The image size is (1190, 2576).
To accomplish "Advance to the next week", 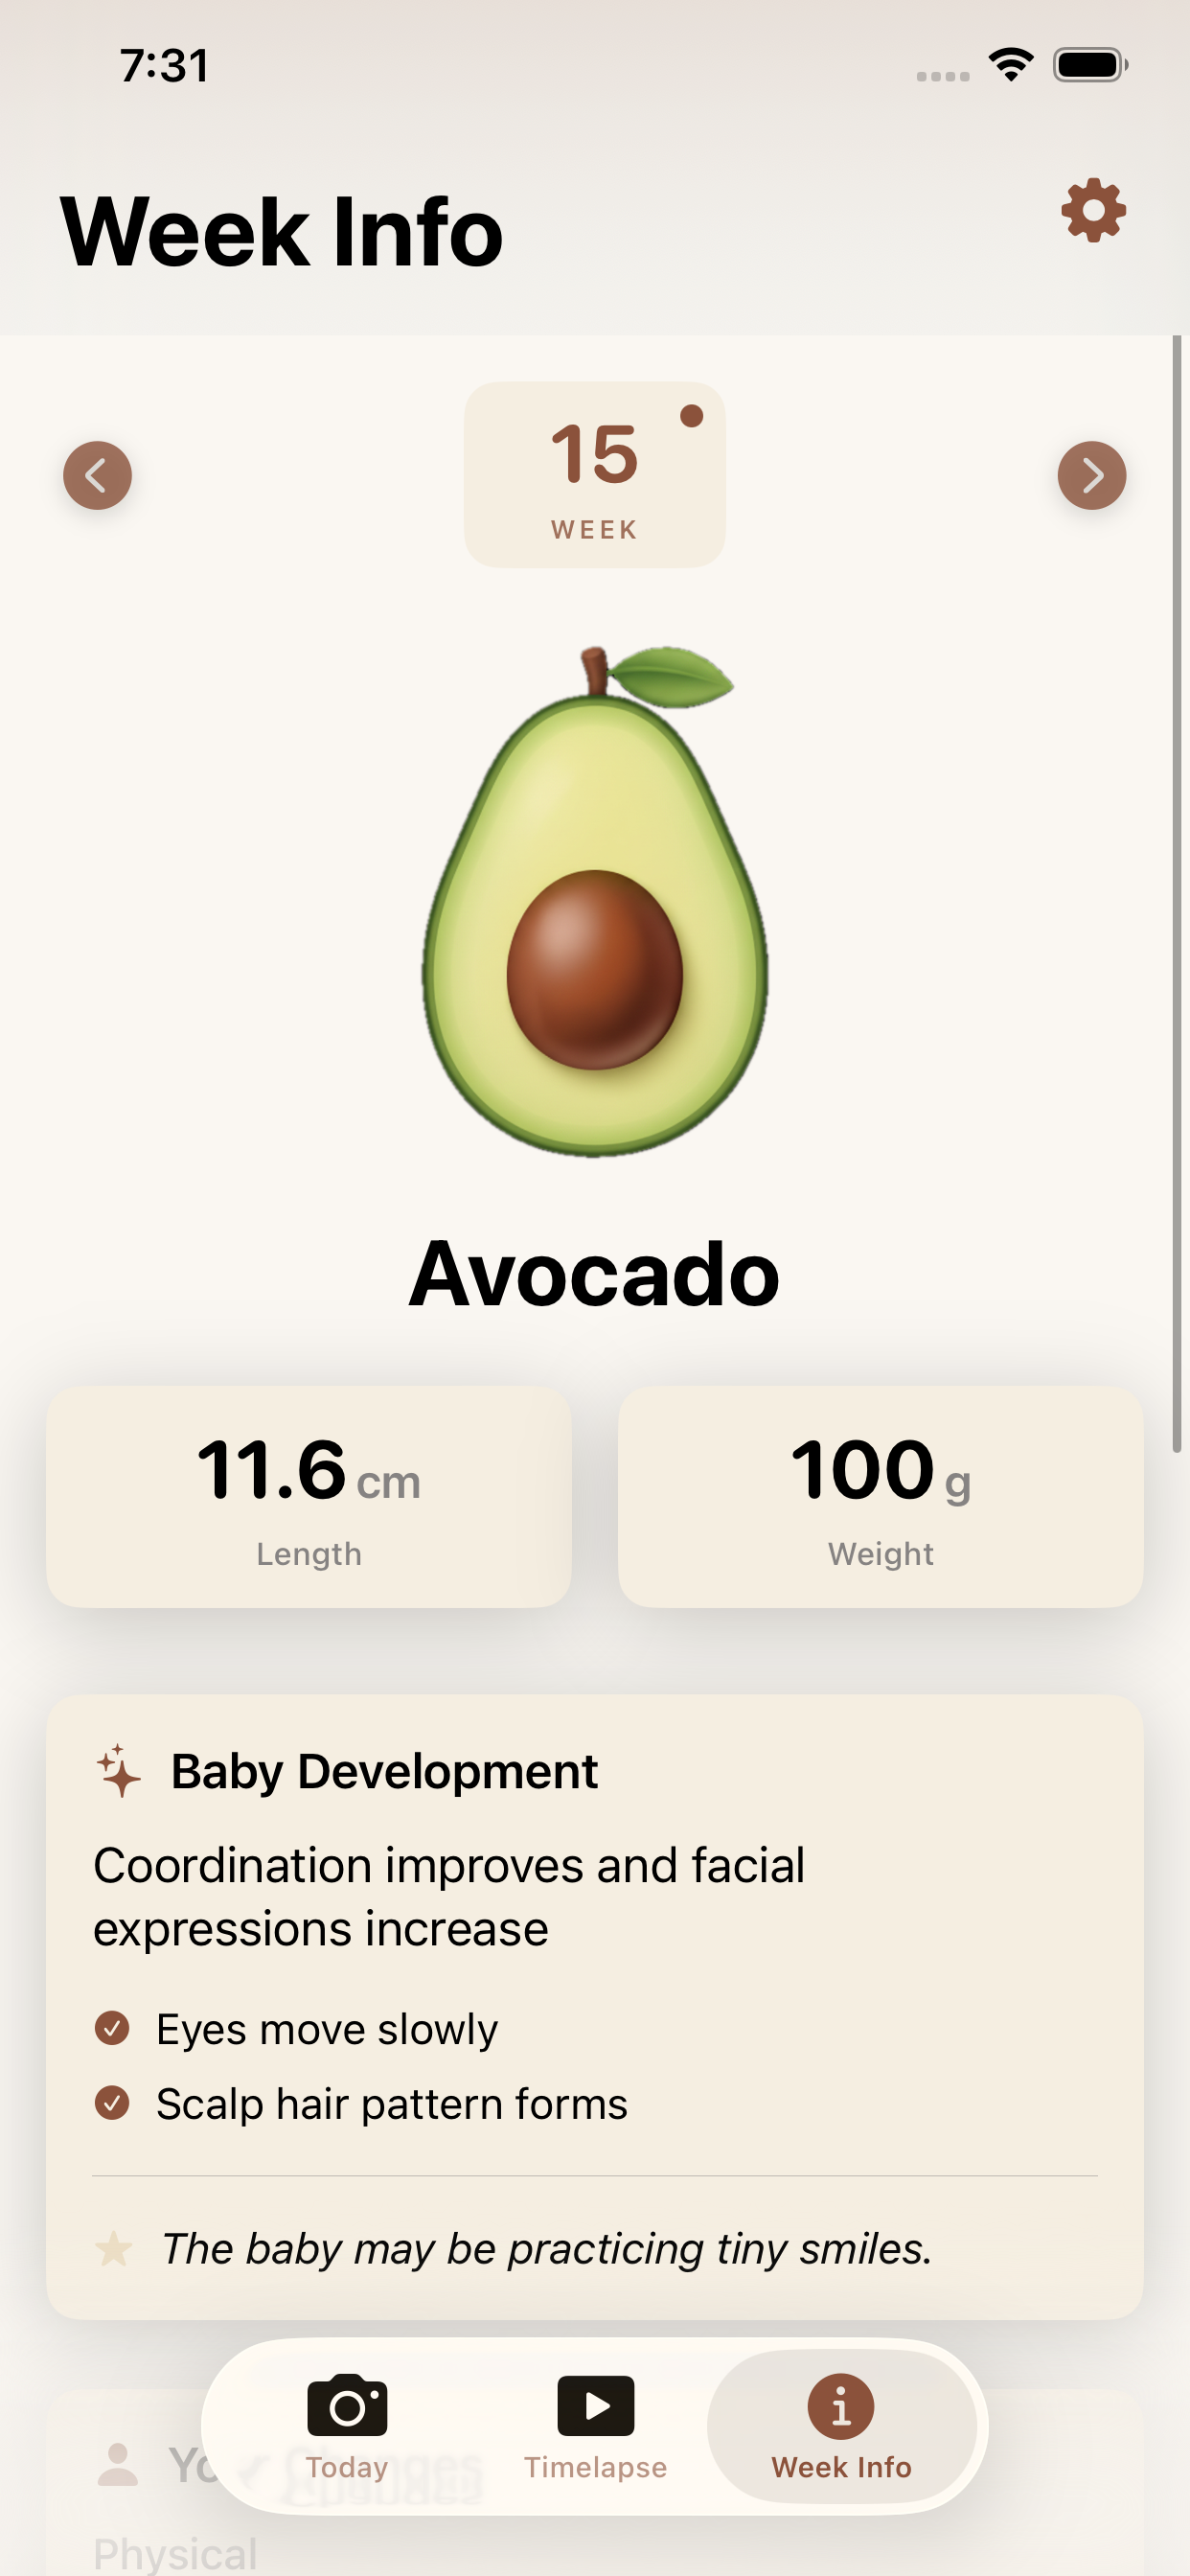I will [x=1091, y=475].
